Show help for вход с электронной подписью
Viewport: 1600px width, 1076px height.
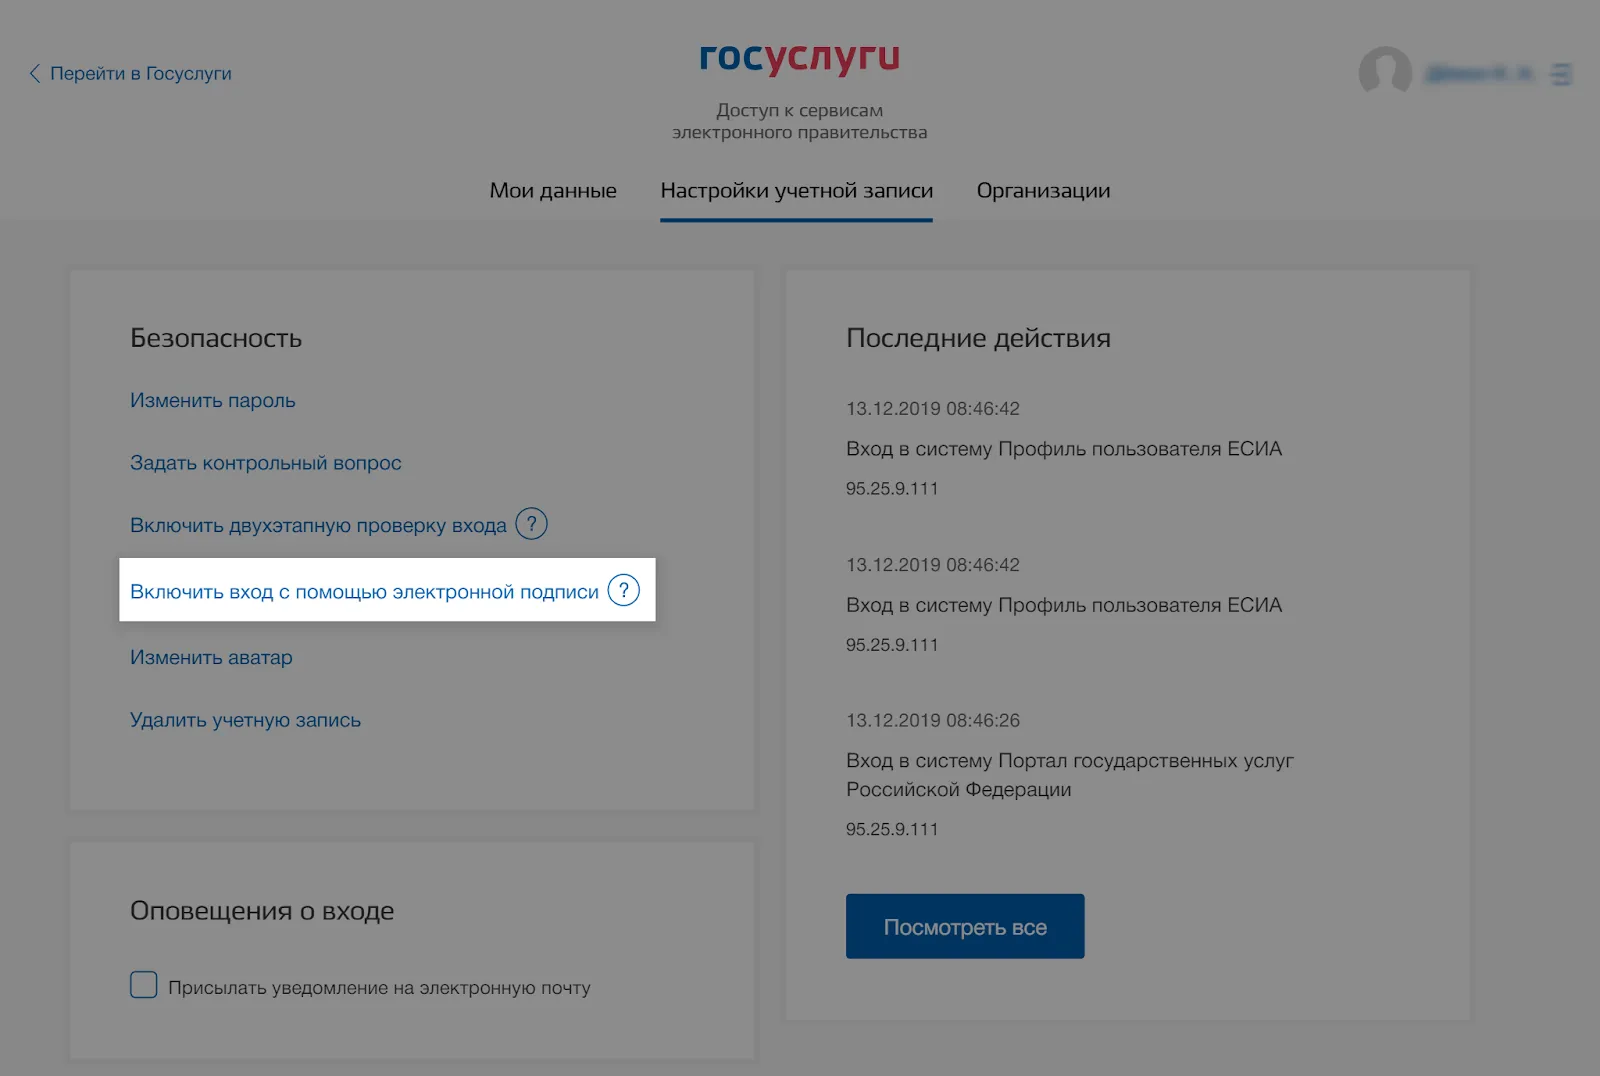(623, 590)
